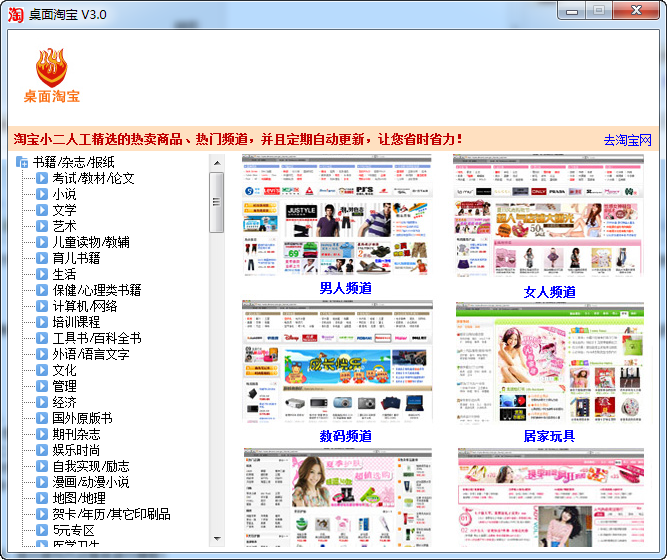Select 计算机/网络 category
667x560 pixels.
click(85, 306)
